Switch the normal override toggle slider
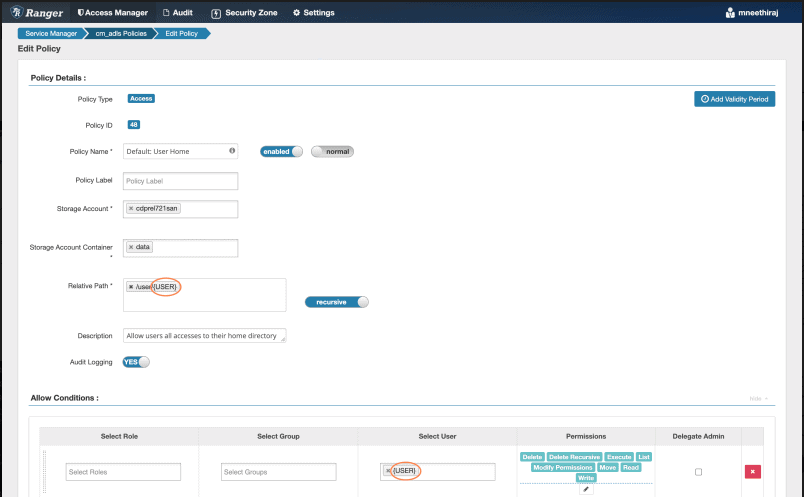This screenshot has width=804, height=497. 333,152
